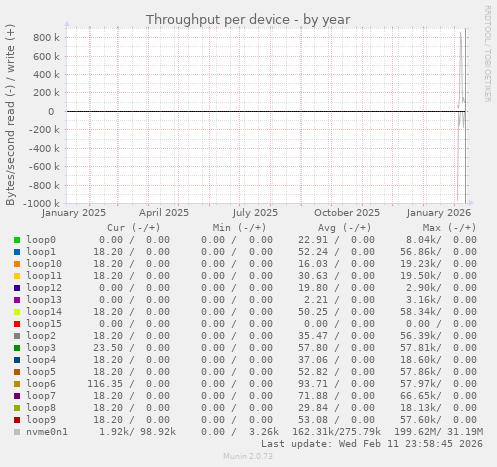
Task: Click the loop14 max value 58.34k
Action: pos(420,312)
